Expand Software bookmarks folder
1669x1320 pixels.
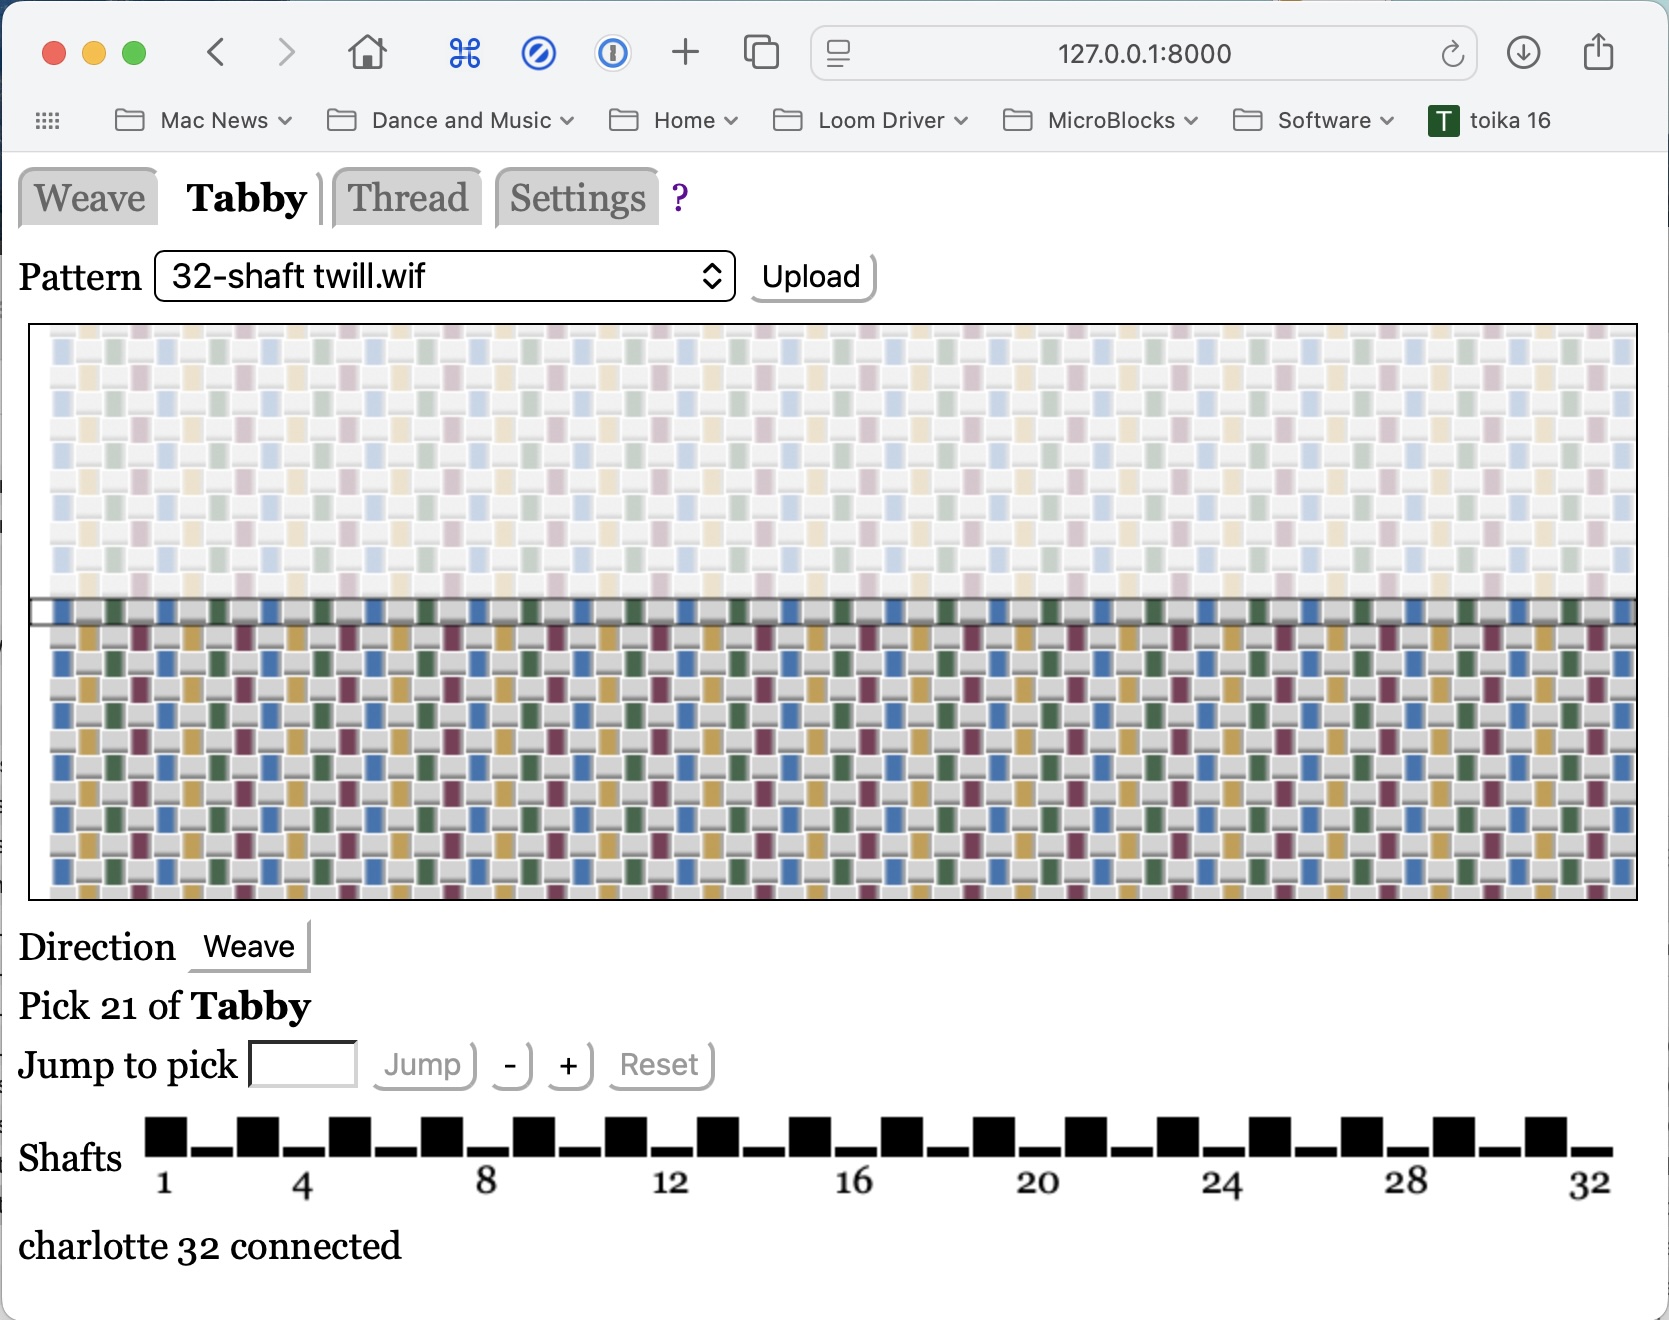1314,121
